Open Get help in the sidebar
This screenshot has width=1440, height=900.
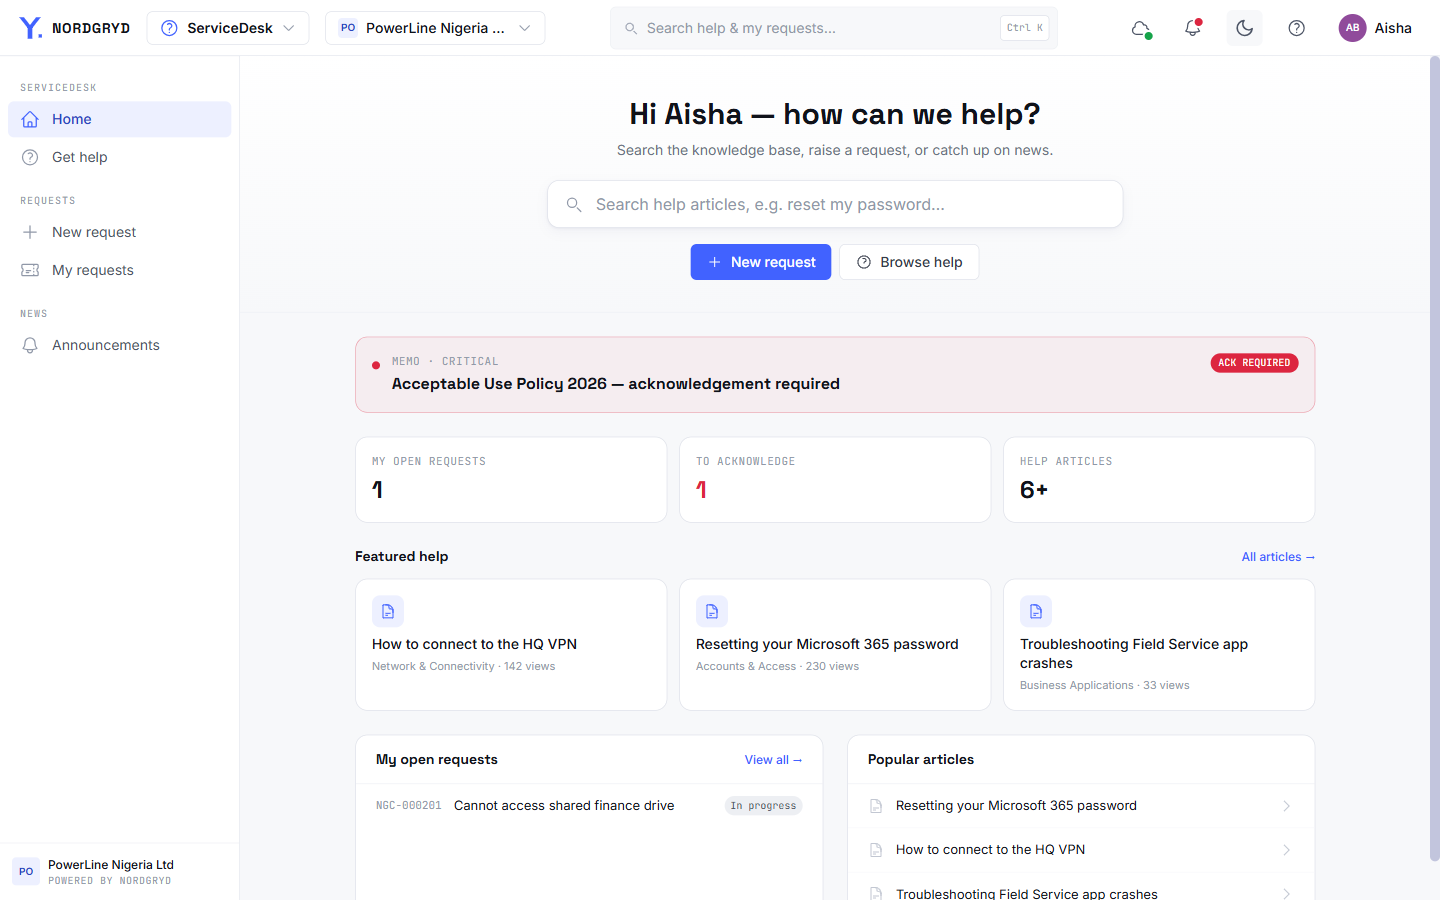[x=120, y=157]
